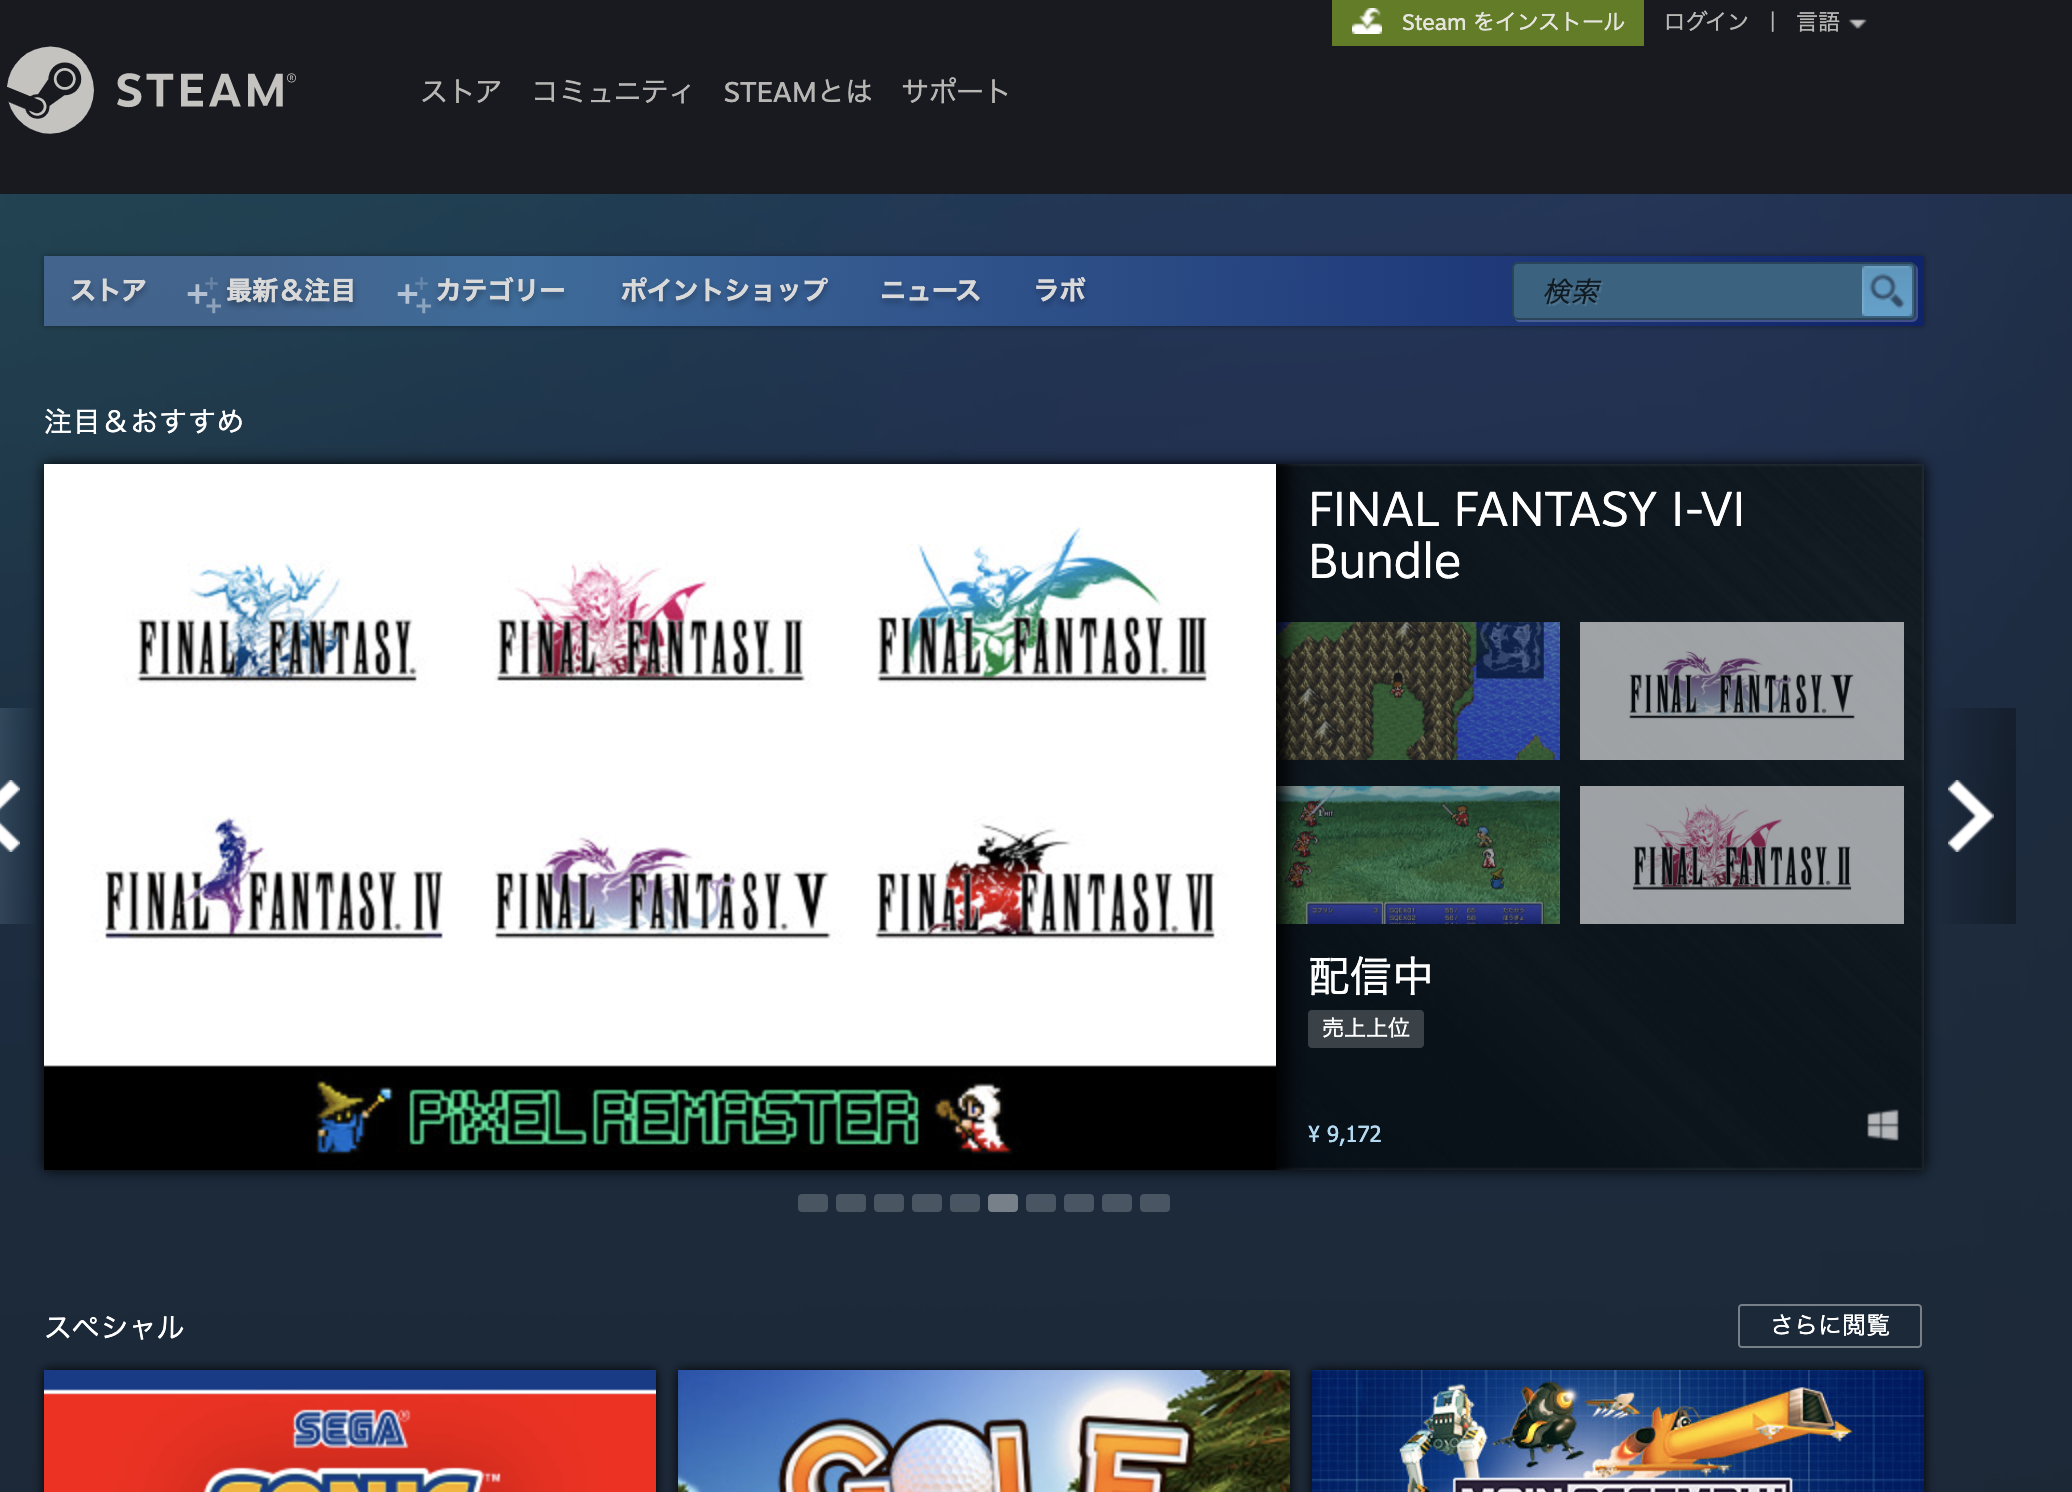Click the 売上上位 tag

[1365, 1028]
